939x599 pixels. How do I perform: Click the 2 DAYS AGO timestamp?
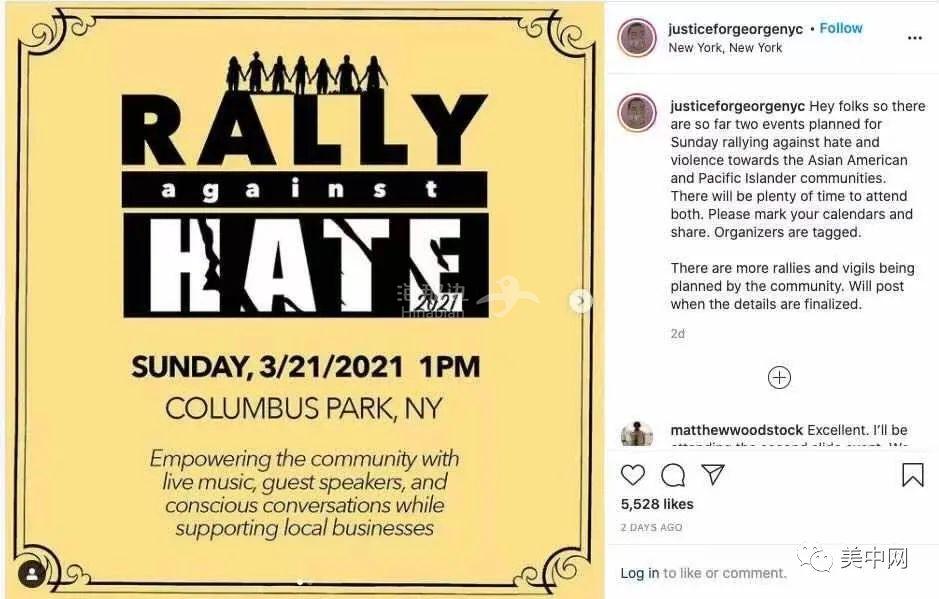[x=651, y=527]
